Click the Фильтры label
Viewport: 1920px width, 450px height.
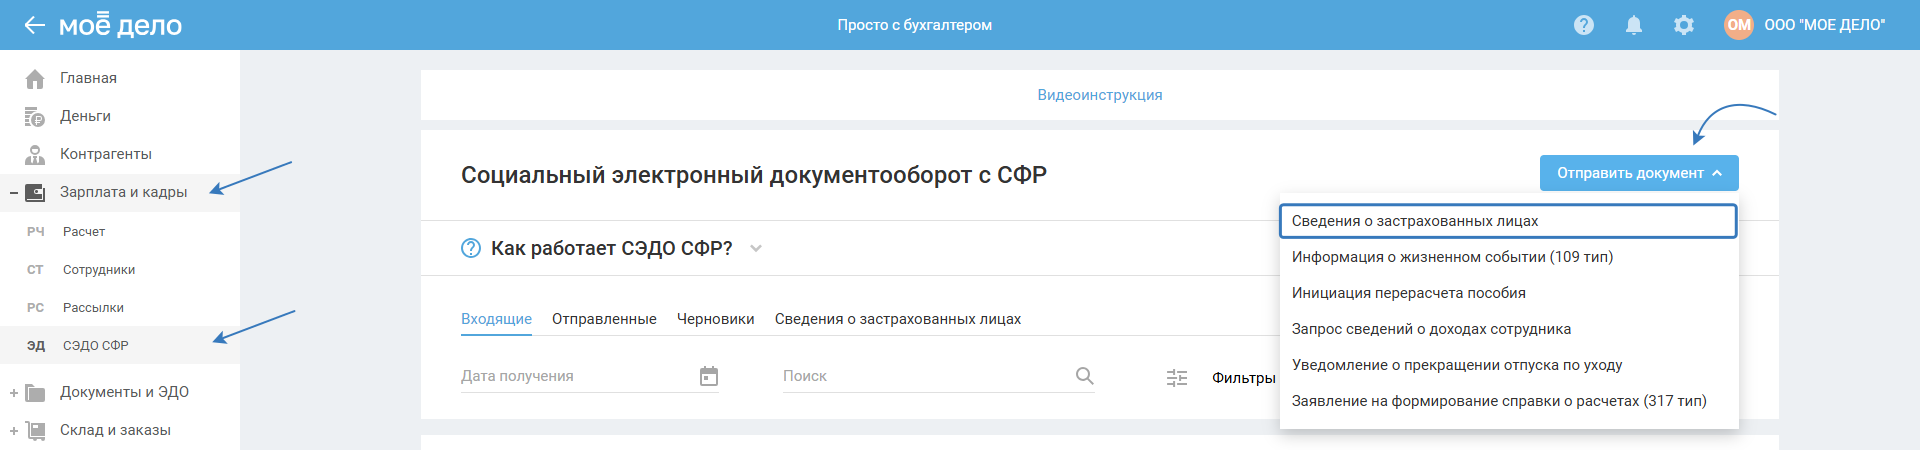[x=1244, y=377]
